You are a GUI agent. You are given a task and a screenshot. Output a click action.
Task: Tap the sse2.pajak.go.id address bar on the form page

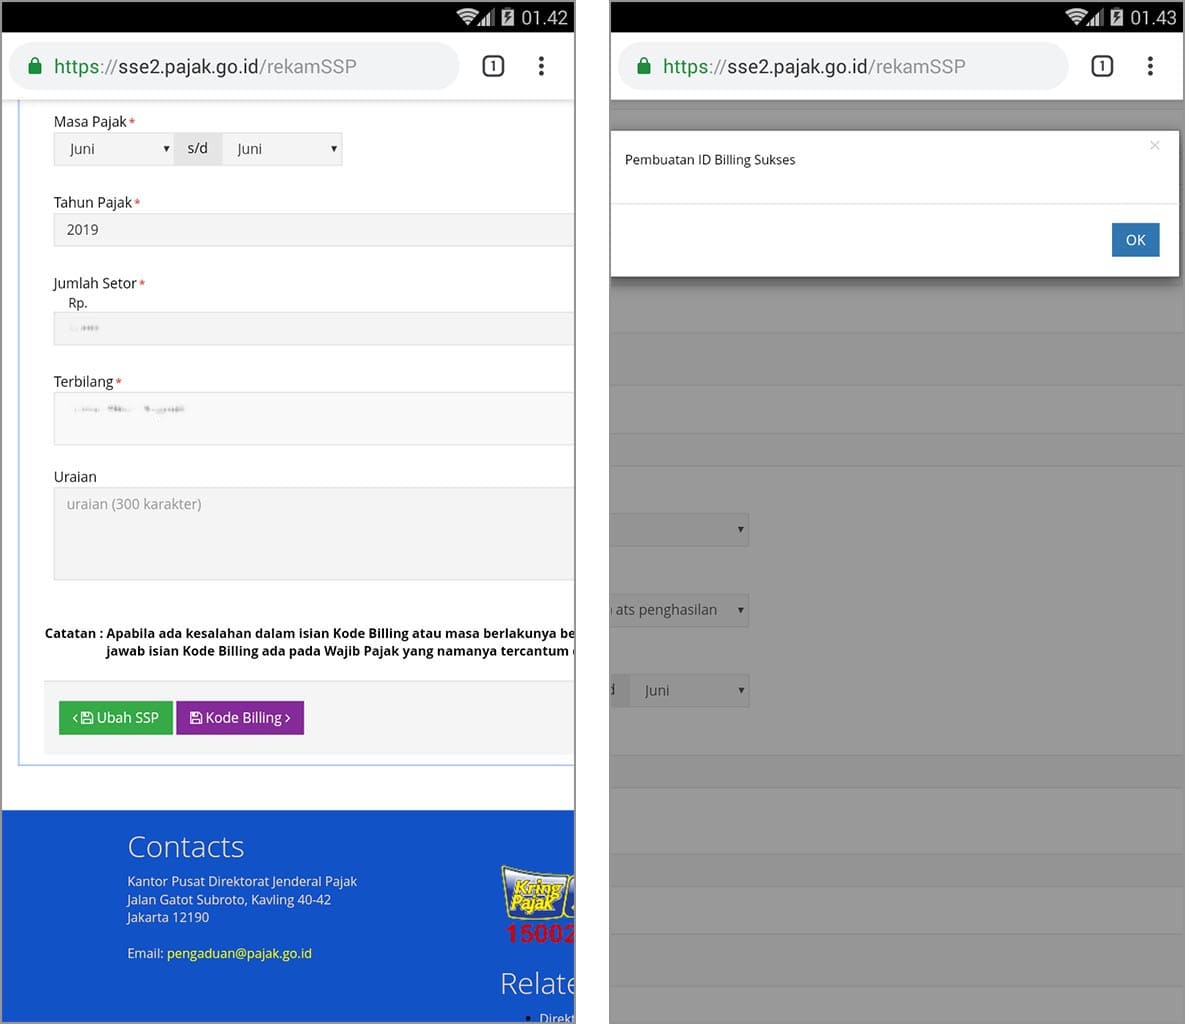(230, 66)
